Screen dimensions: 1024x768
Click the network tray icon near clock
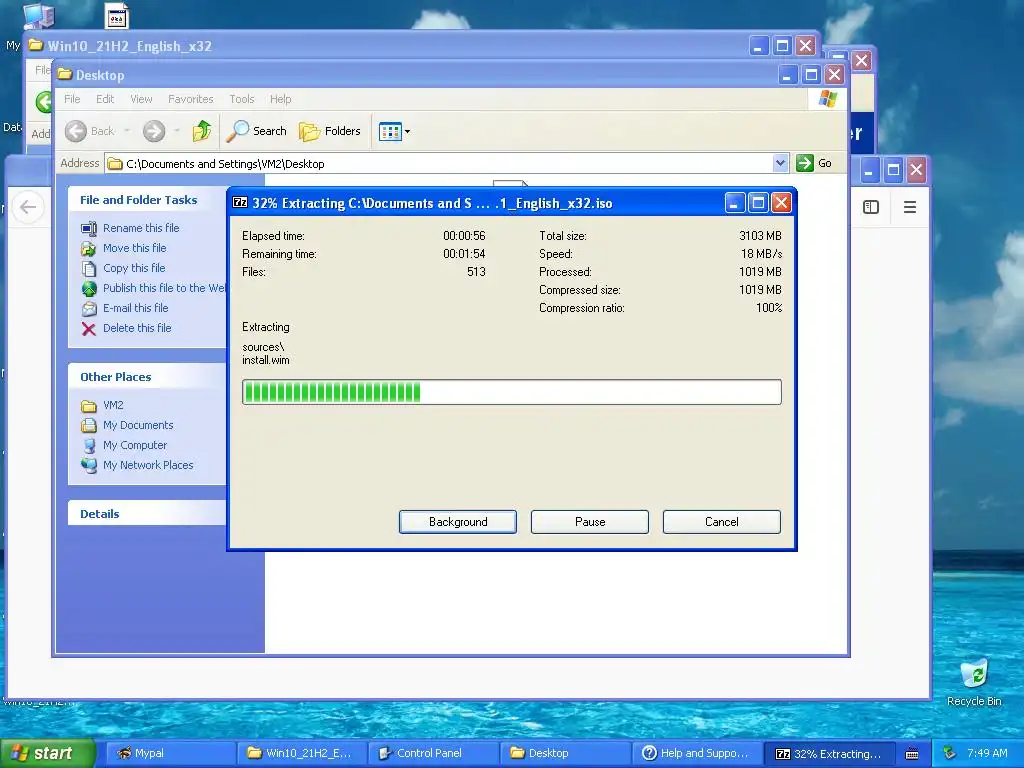coord(950,753)
